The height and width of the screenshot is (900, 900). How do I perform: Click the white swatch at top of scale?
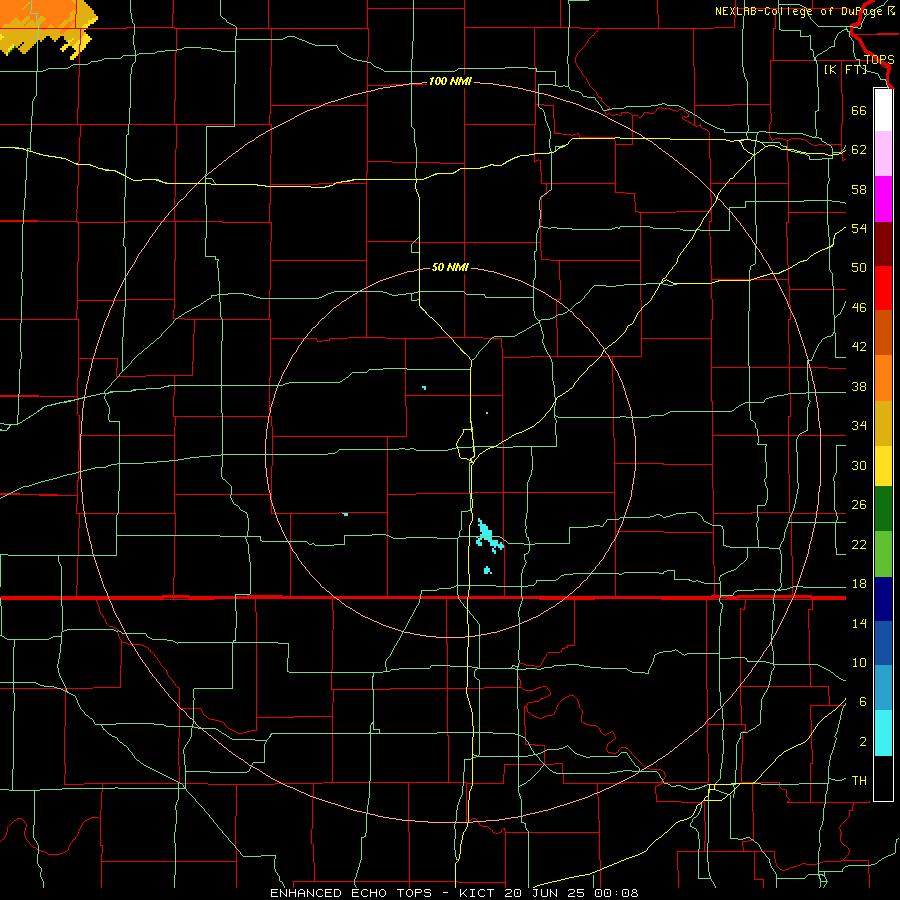coord(883,110)
